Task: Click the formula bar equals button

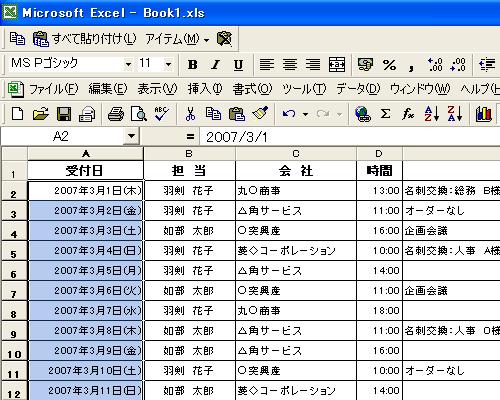Action: (x=190, y=137)
